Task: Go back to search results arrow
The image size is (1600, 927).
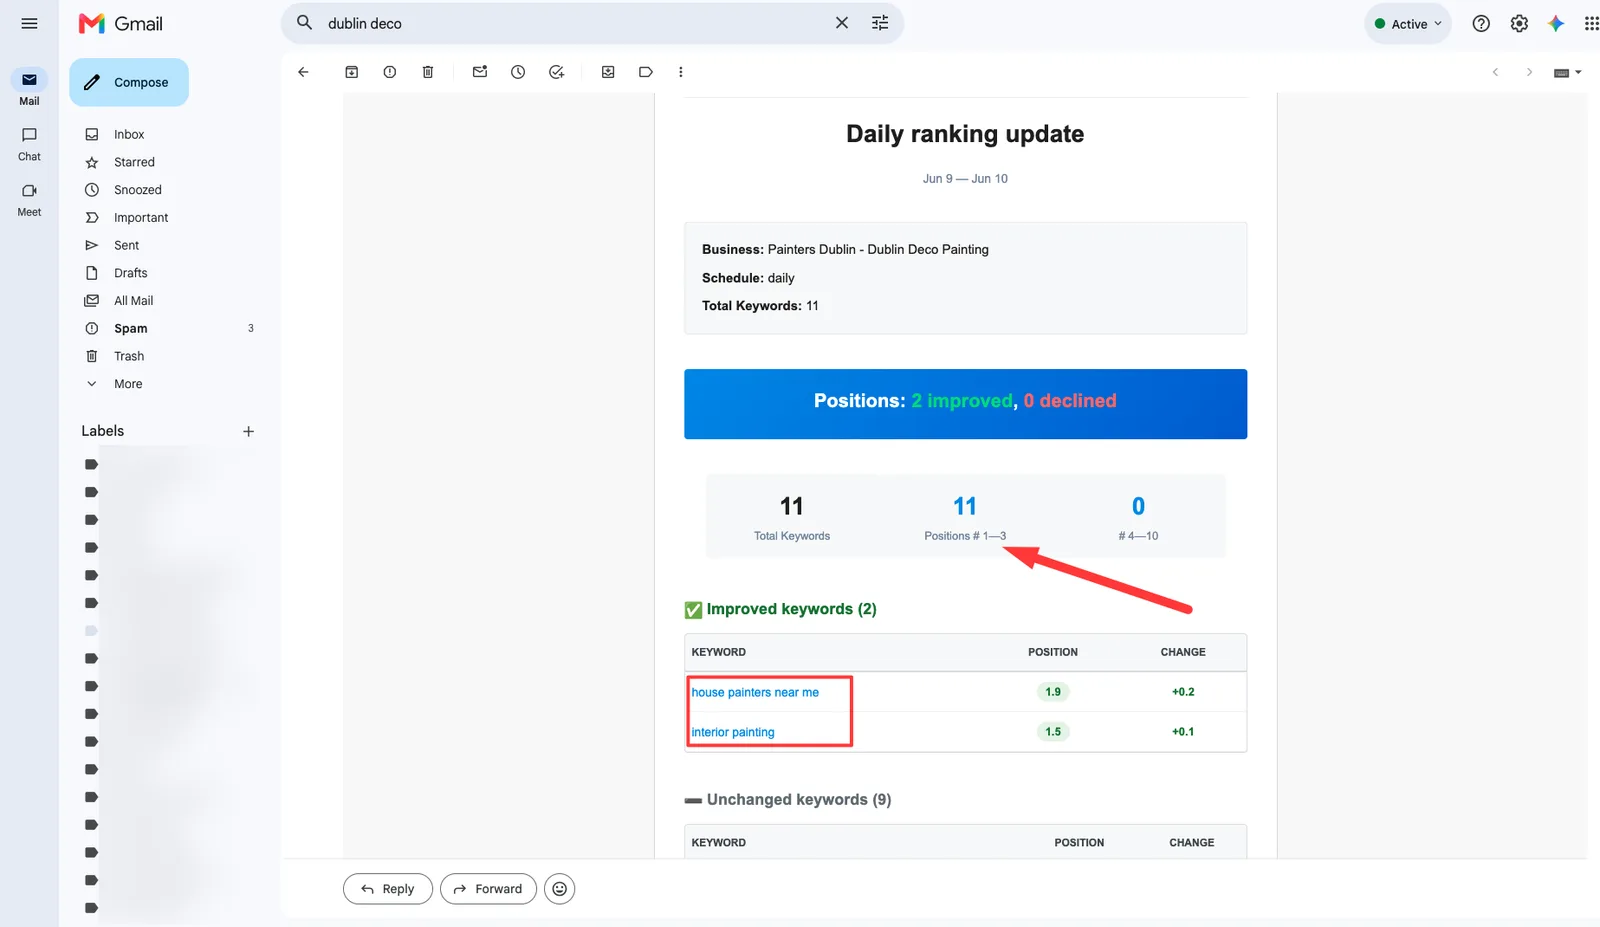Action: pos(303,72)
